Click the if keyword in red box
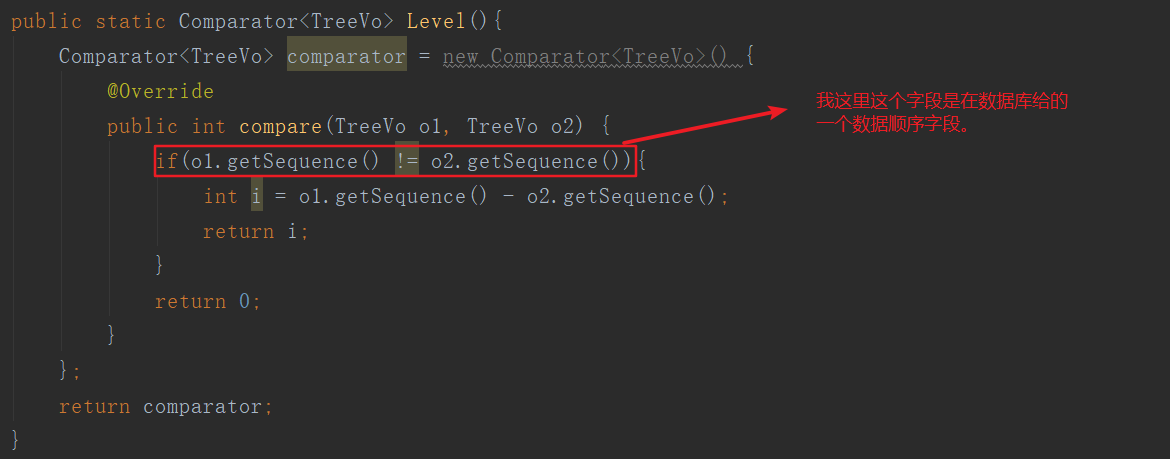The width and height of the screenshot is (1170, 459). [166, 161]
